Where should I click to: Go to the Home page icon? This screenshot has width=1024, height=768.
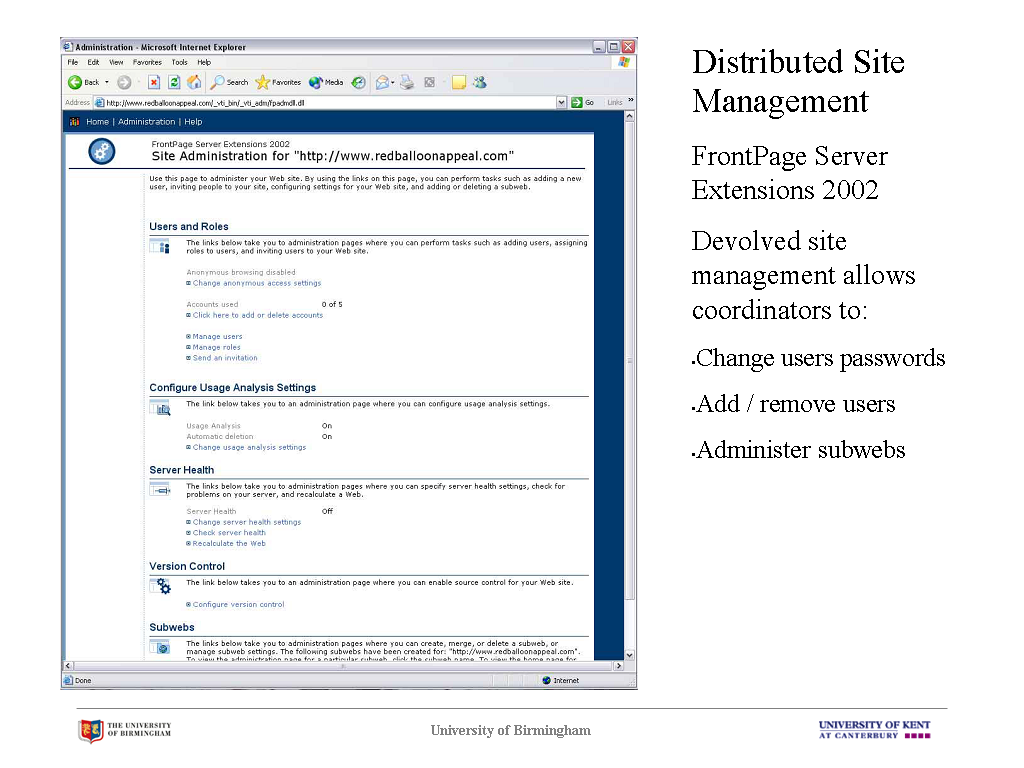(x=194, y=82)
